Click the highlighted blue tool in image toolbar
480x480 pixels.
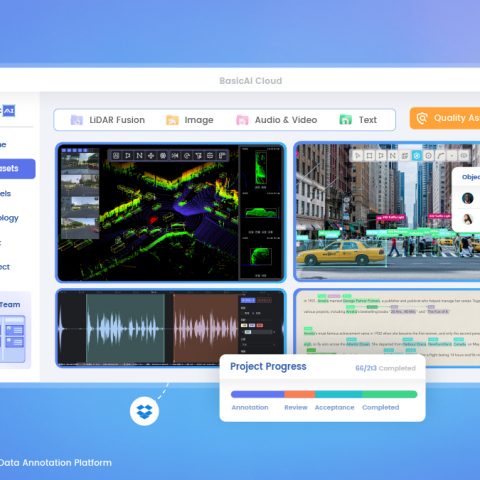coord(417,156)
